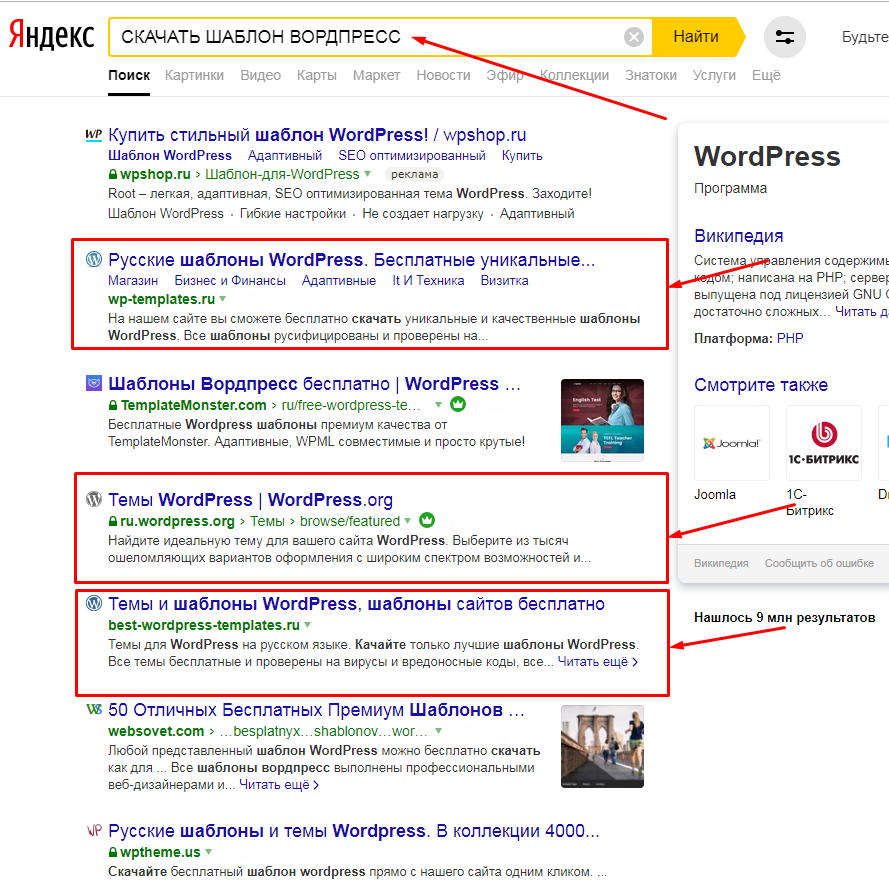
Task: Click the lock icon before wptheme.us
Action: [x=113, y=852]
